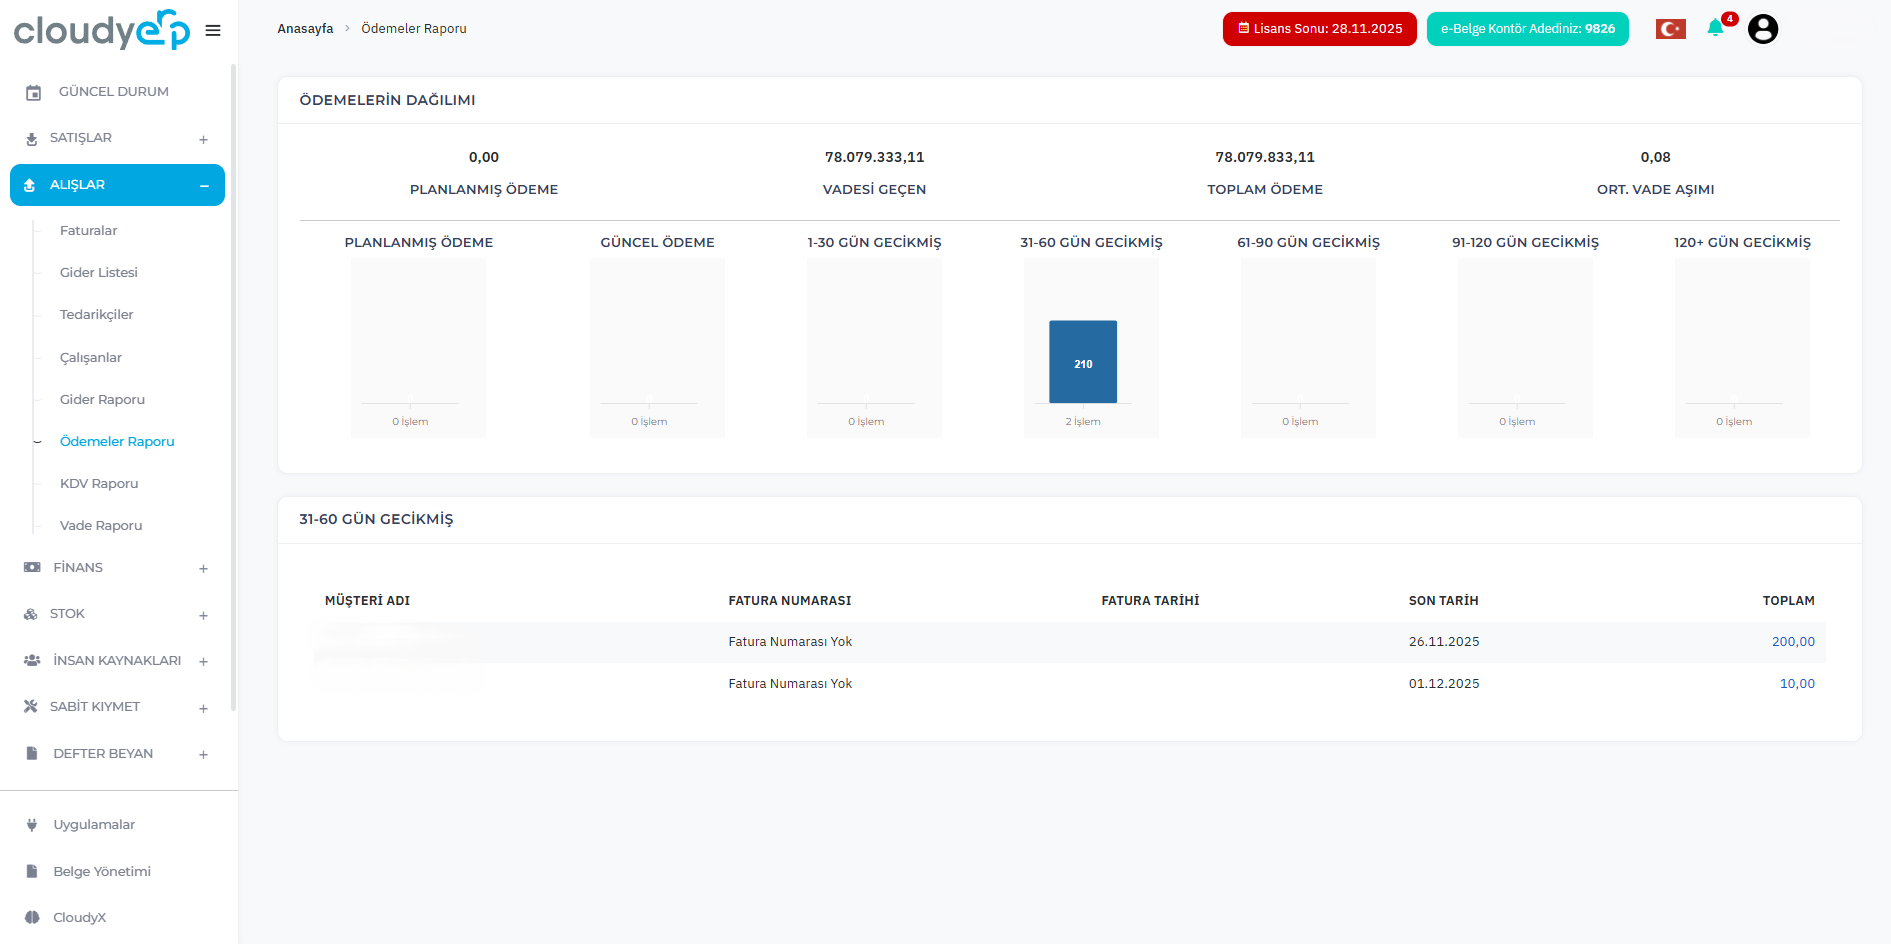Open the Gider Listesi submenu item
The image size is (1891, 944).
pos(99,272)
